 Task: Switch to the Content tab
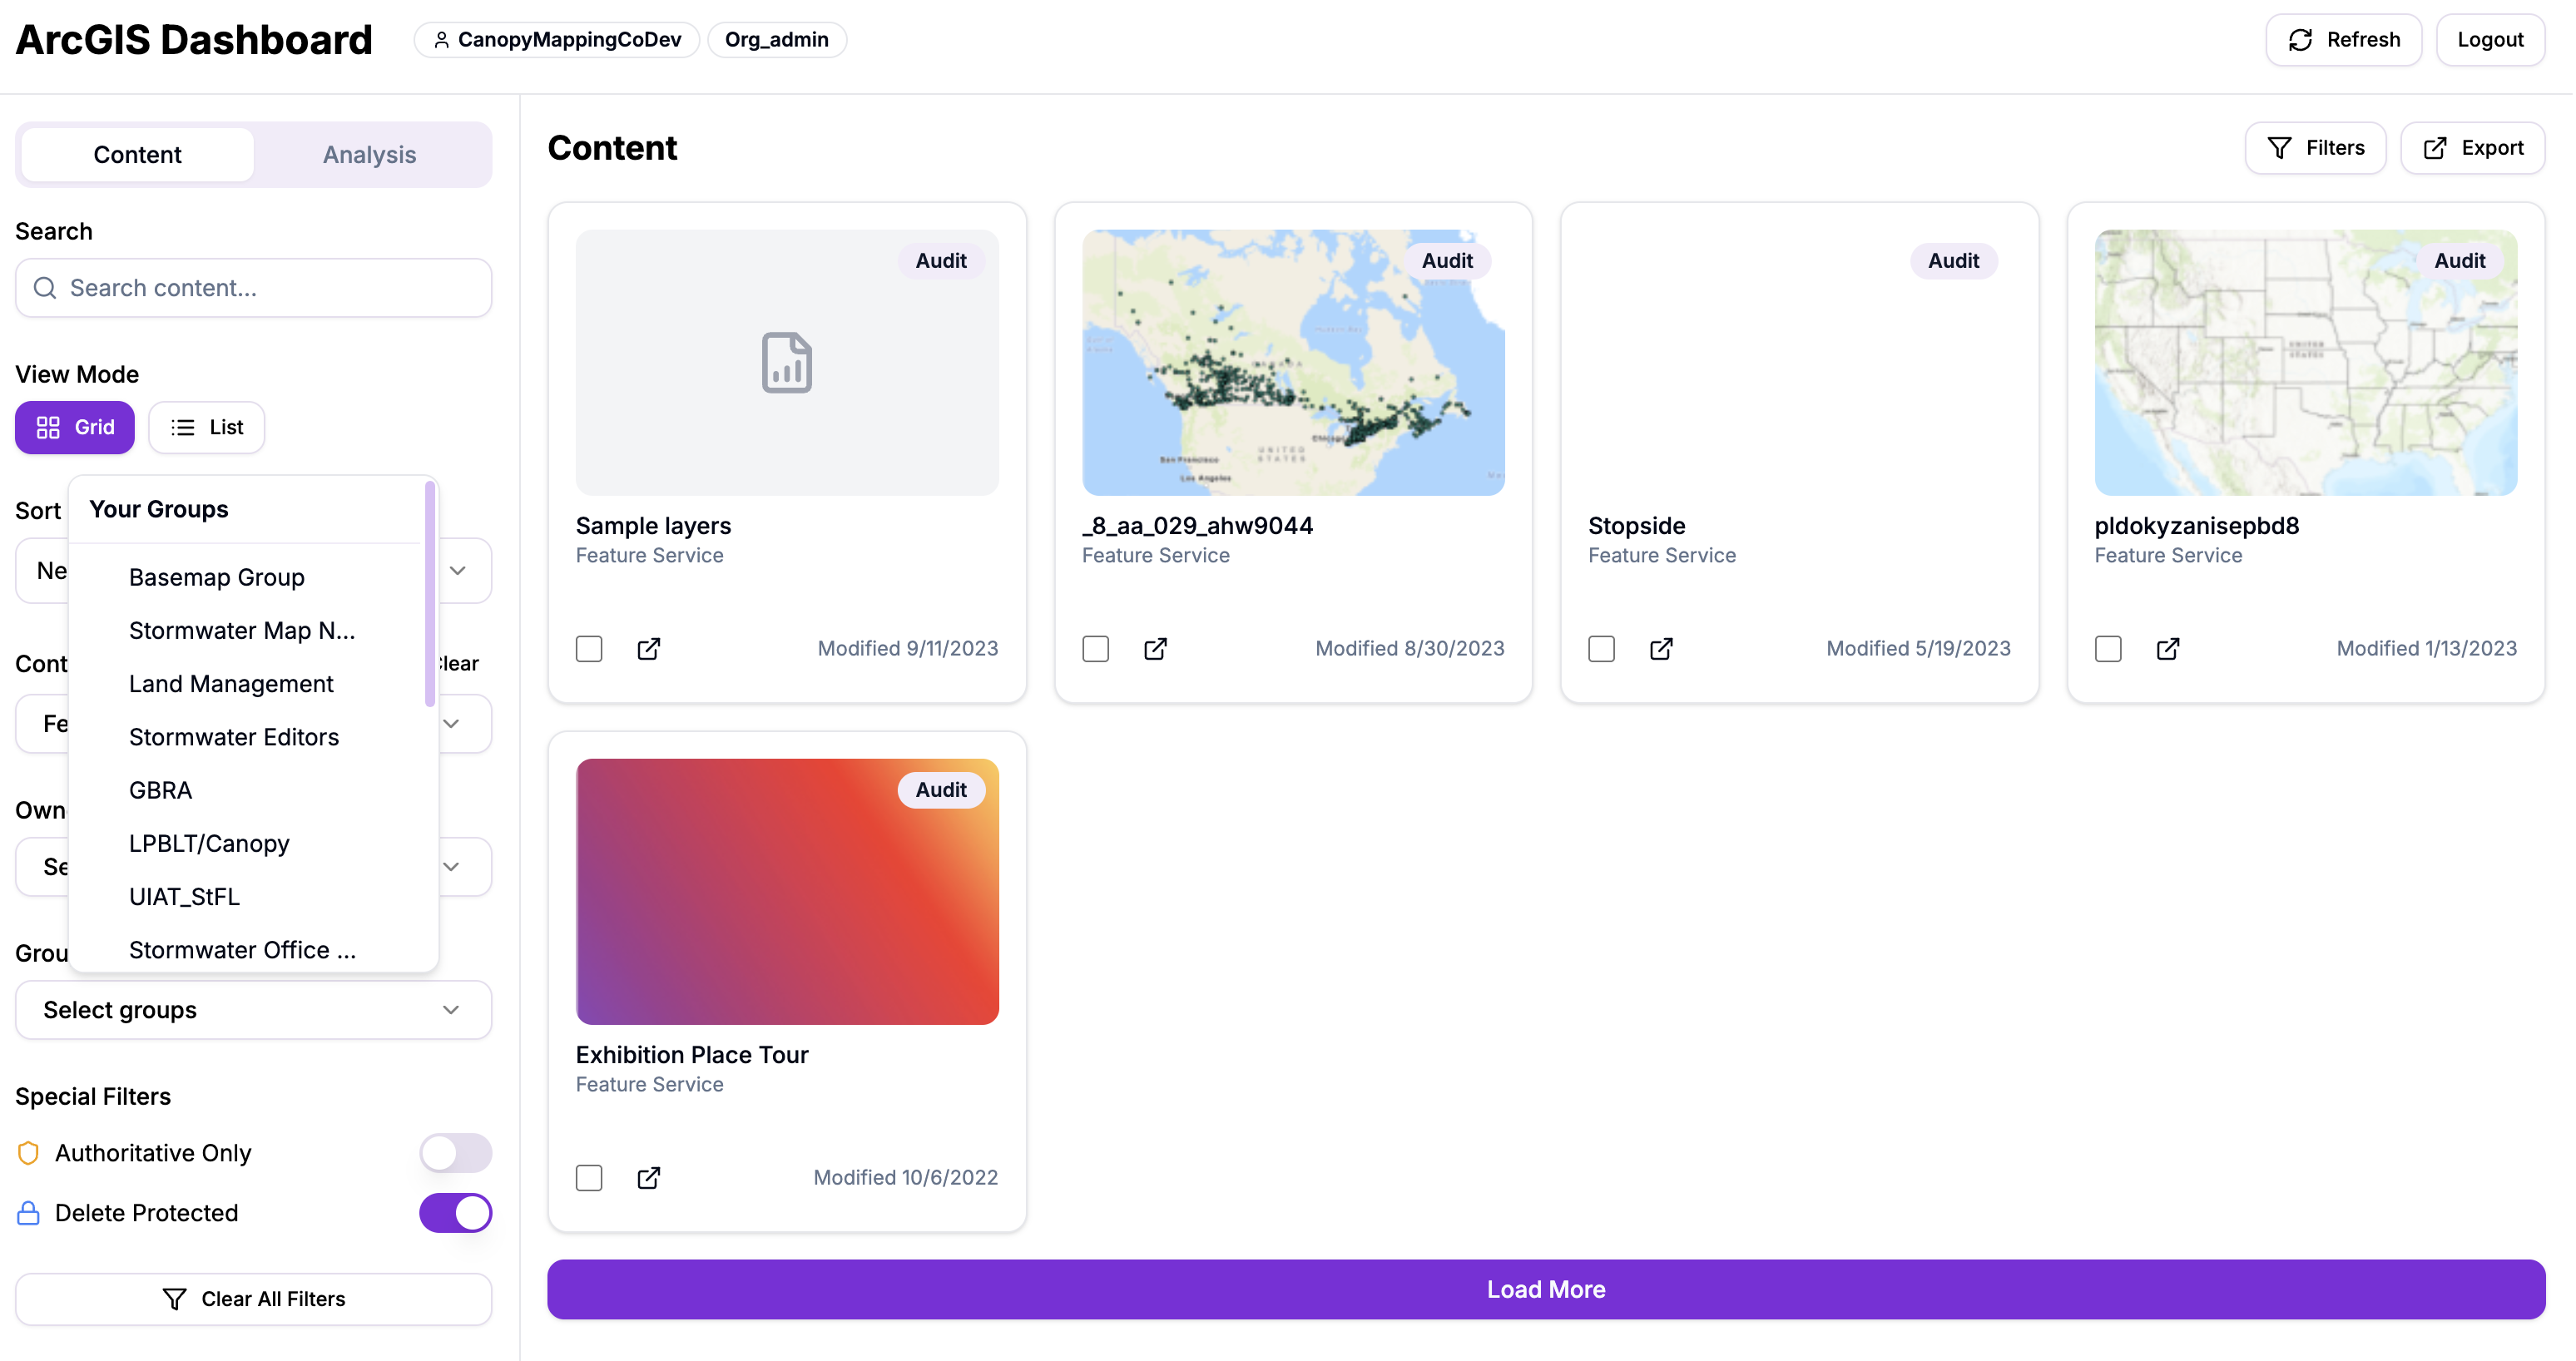[x=137, y=155]
